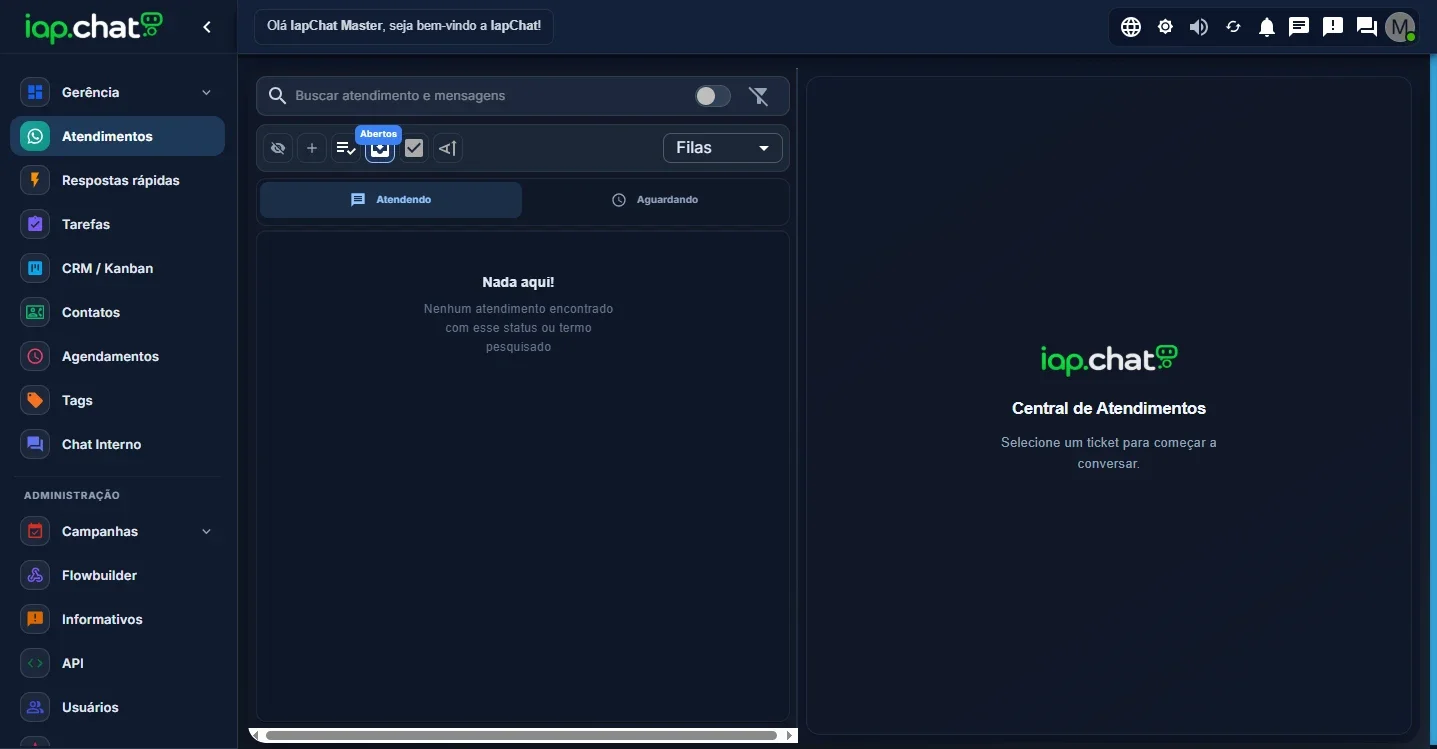The width and height of the screenshot is (1437, 749).
Task: Expand the Gerência menu chevron
Action: coord(206,92)
